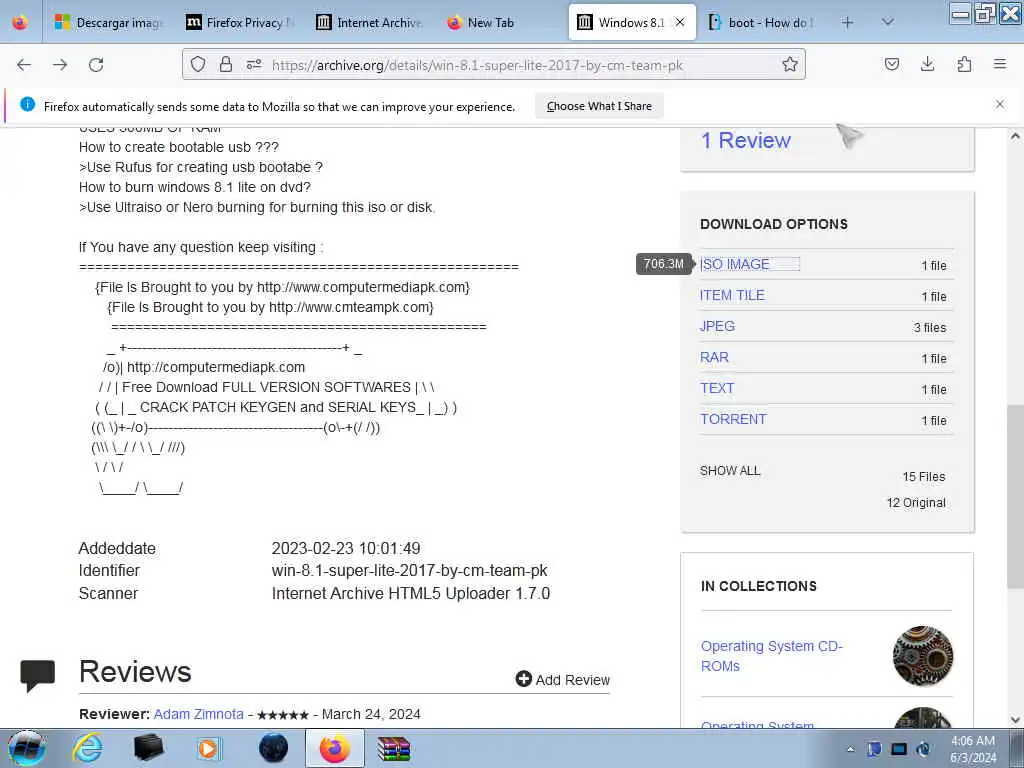Switch to Firefox Privacy Notice tab

tap(240, 22)
